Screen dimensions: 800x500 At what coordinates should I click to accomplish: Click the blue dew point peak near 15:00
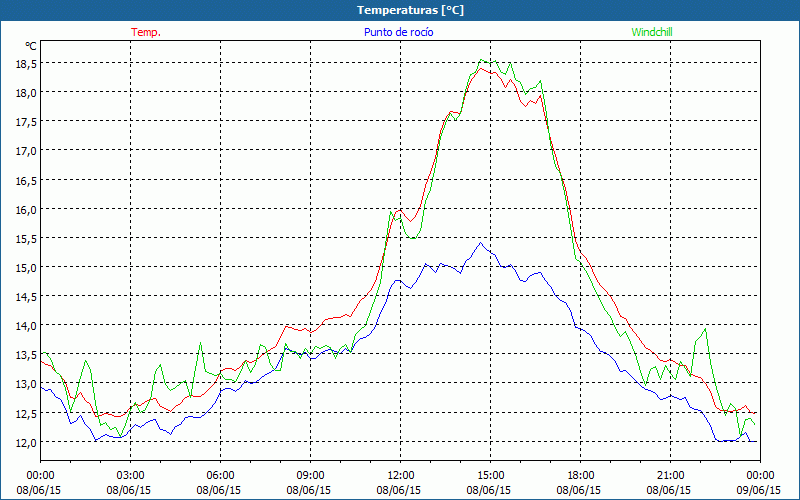480,243
